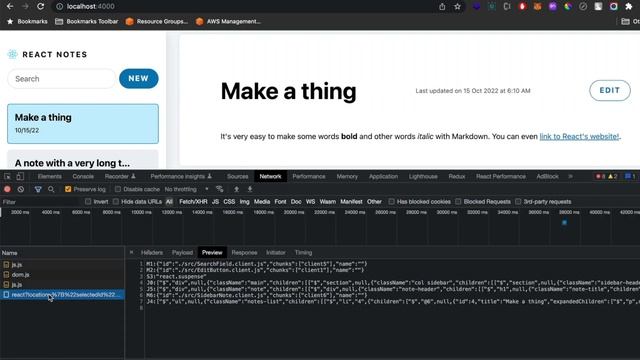Clear the network log
This screenshot has width=640, height=360.
21,189
